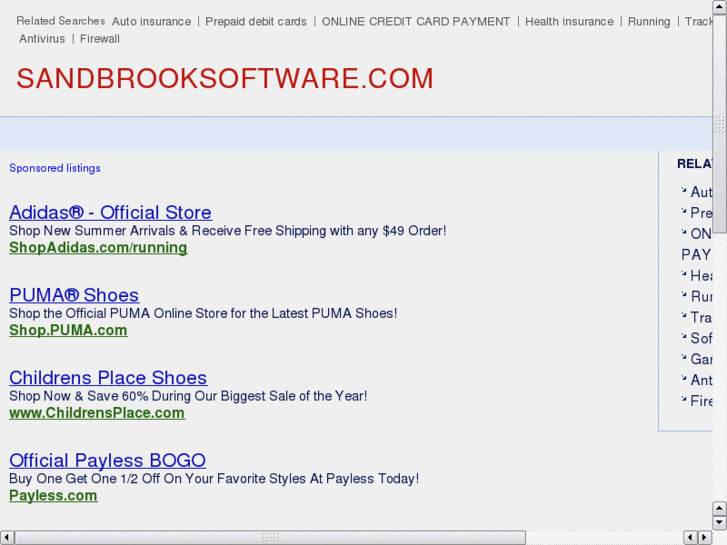Click PUMA ad description text
Screen dimensions: 727x545
pyautogui.click(x=203, y=313)
